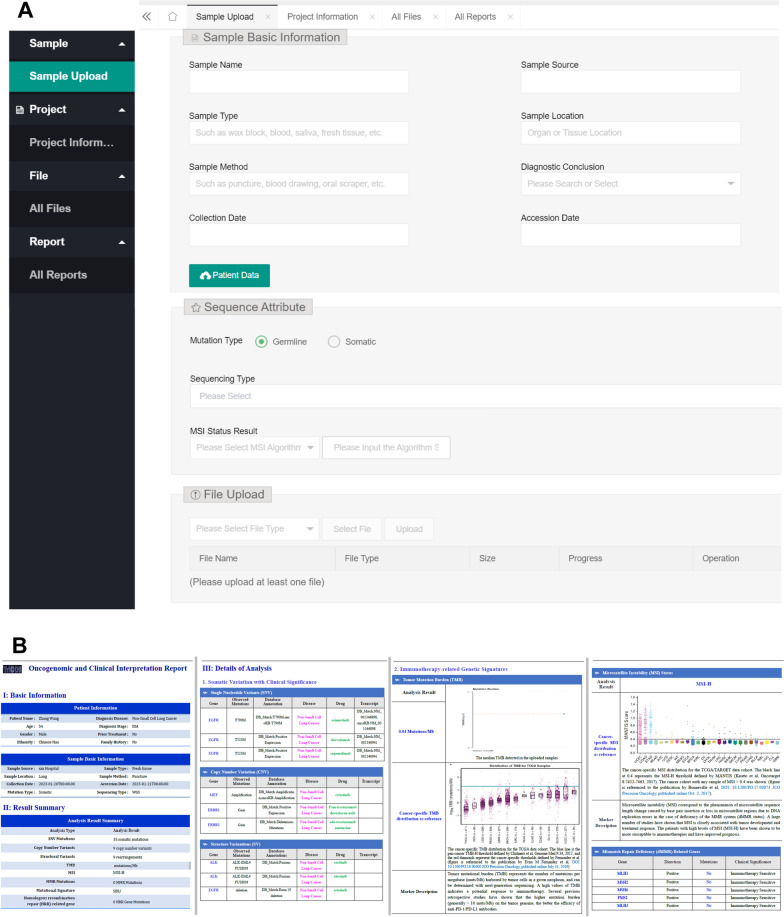Collapse the Sample sidebar section
This screenshot has width=784, height=917.
(122, 44)
